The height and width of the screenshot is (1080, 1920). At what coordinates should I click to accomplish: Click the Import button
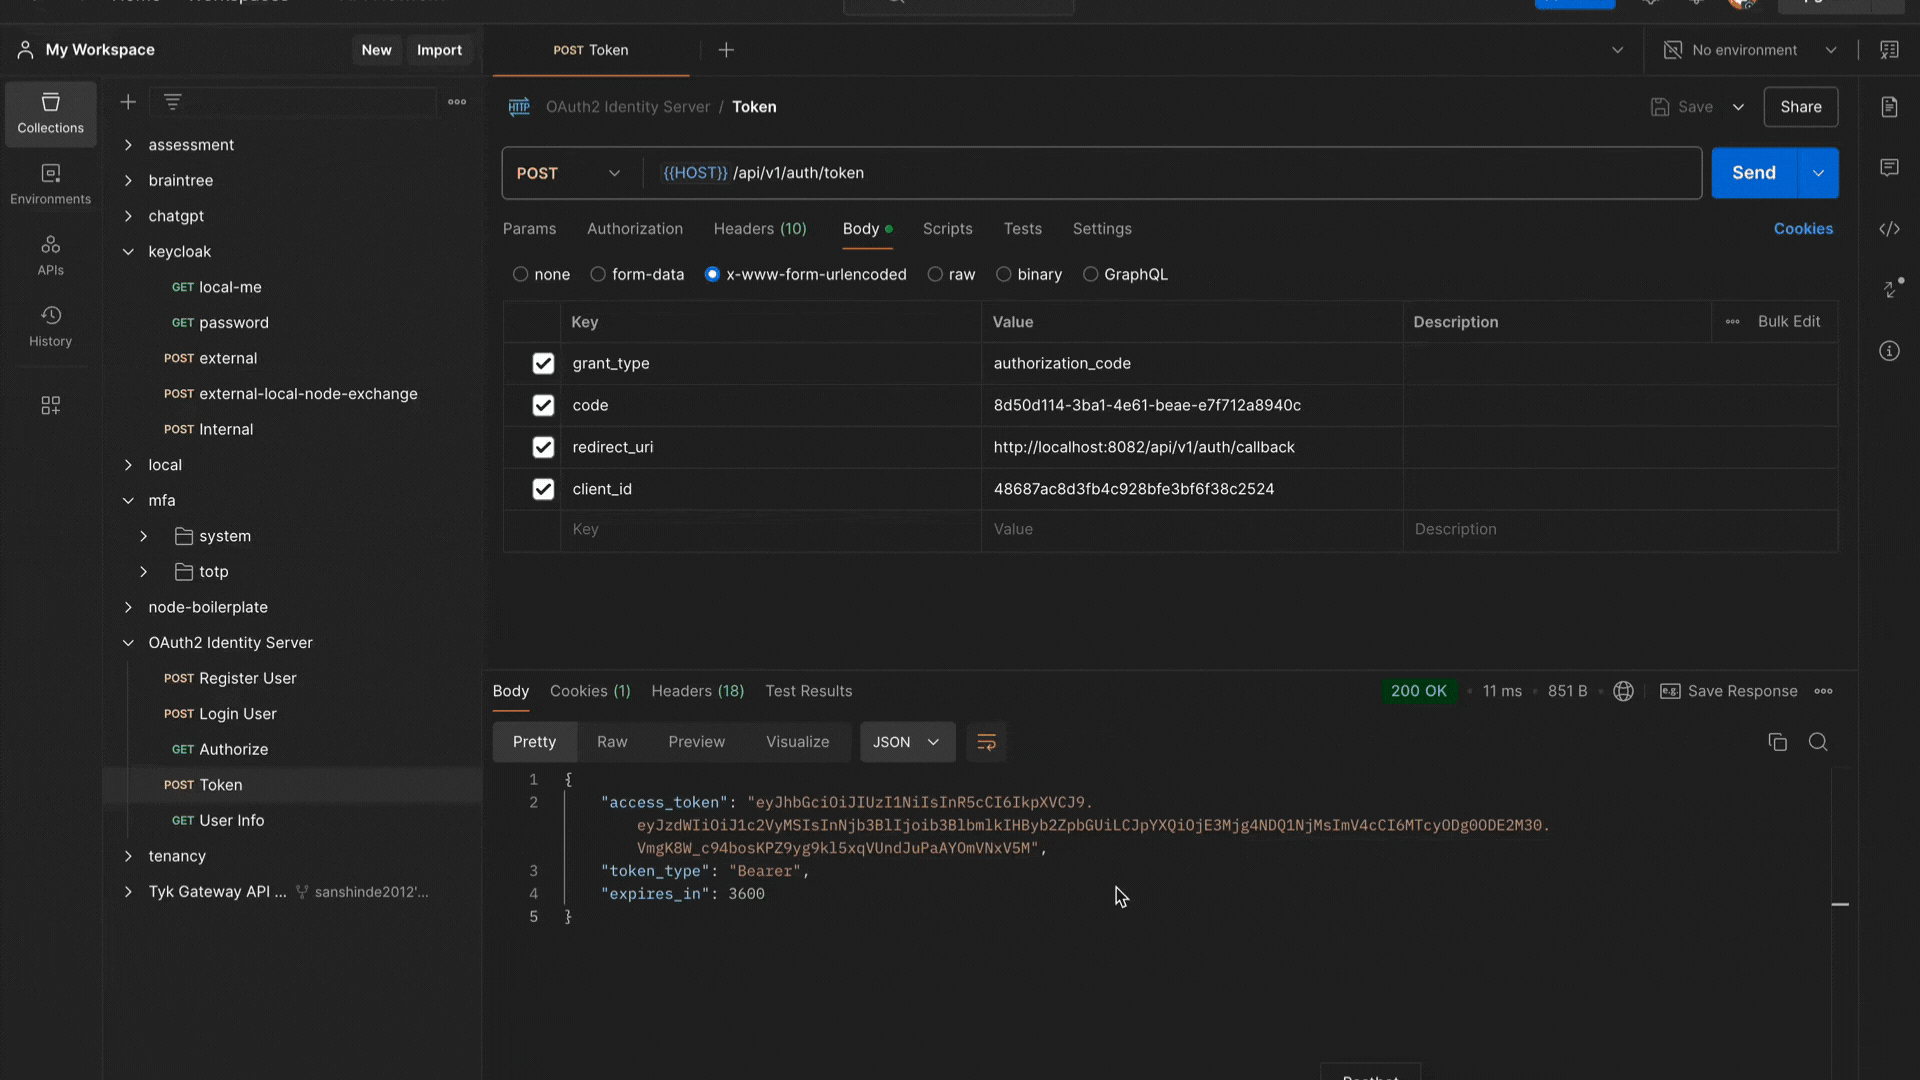pyautogui.click(x=439, y=50)
